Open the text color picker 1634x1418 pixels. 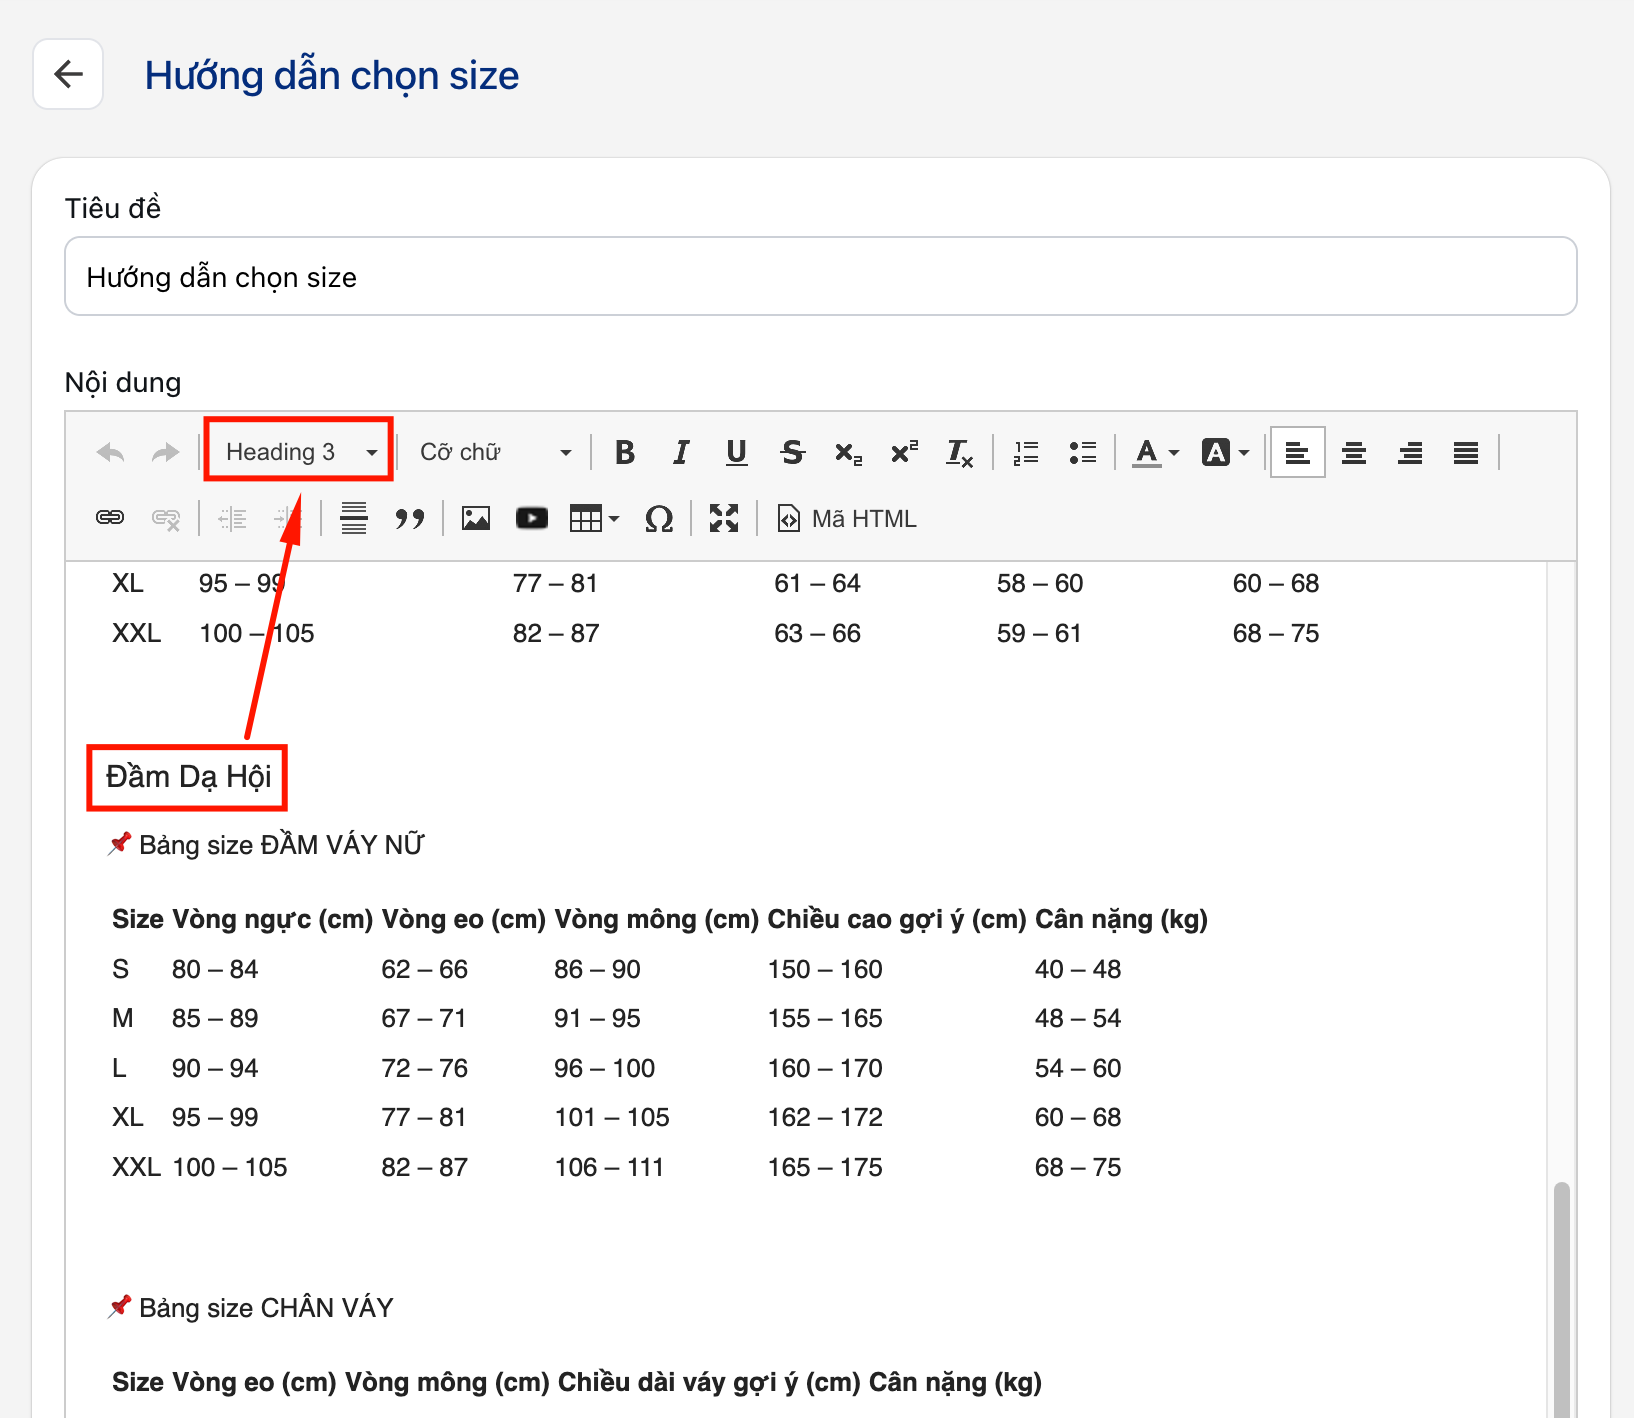coord(1155,453)
